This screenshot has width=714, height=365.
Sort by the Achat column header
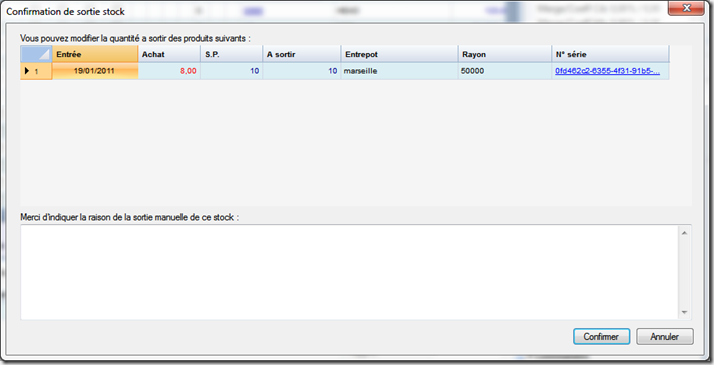coord(169,54)
